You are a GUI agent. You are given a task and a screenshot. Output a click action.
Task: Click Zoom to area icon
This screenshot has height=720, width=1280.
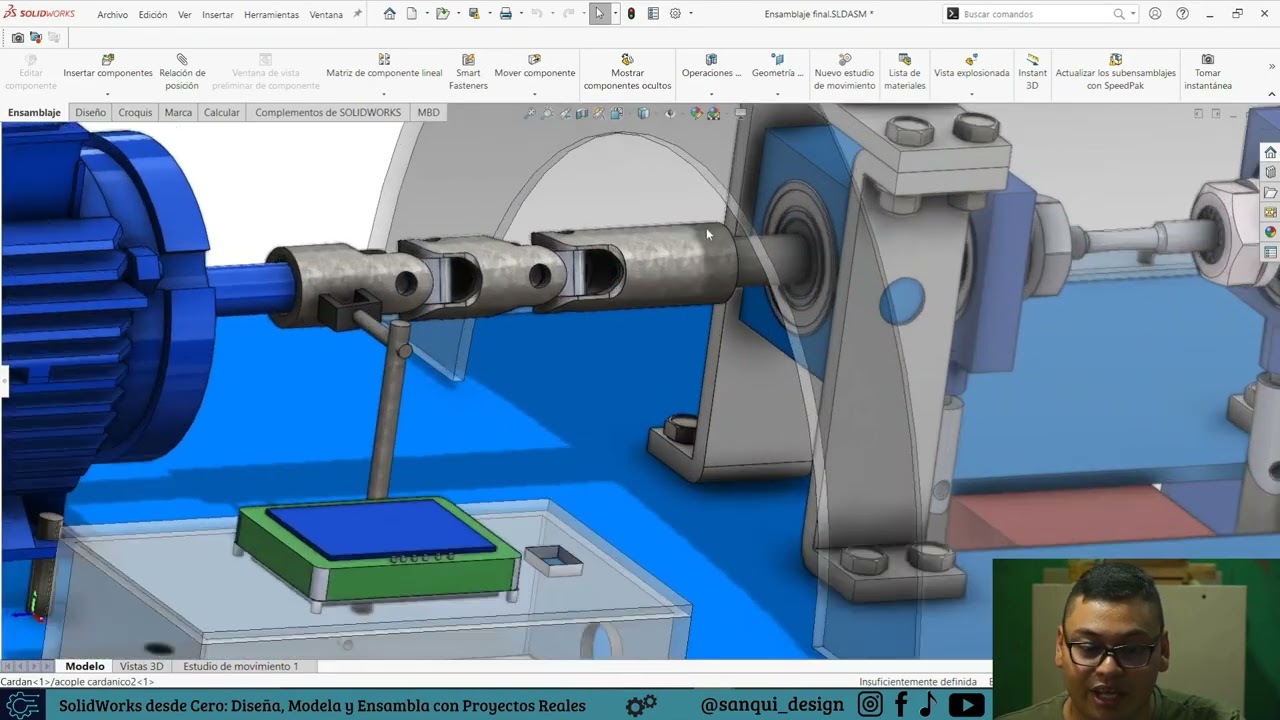click(547, 113)
